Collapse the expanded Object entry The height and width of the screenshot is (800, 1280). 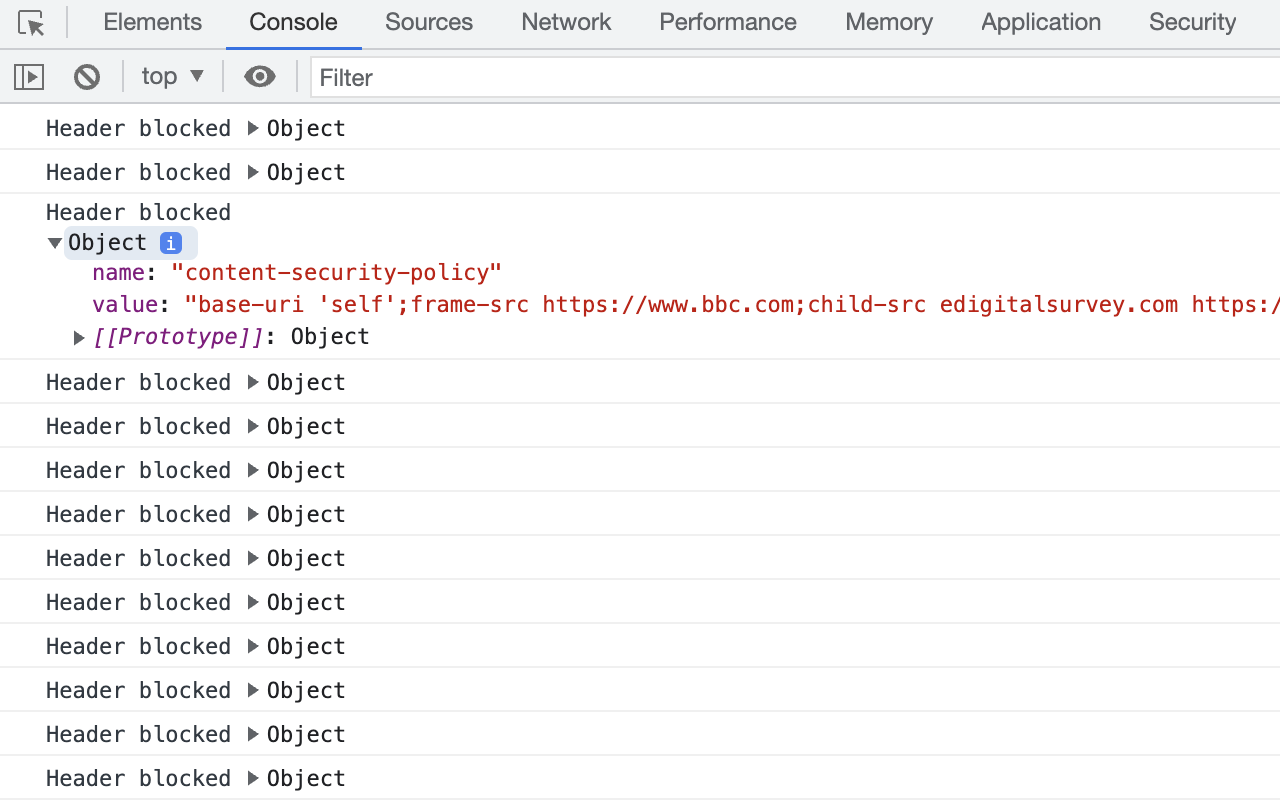point(55,243)
